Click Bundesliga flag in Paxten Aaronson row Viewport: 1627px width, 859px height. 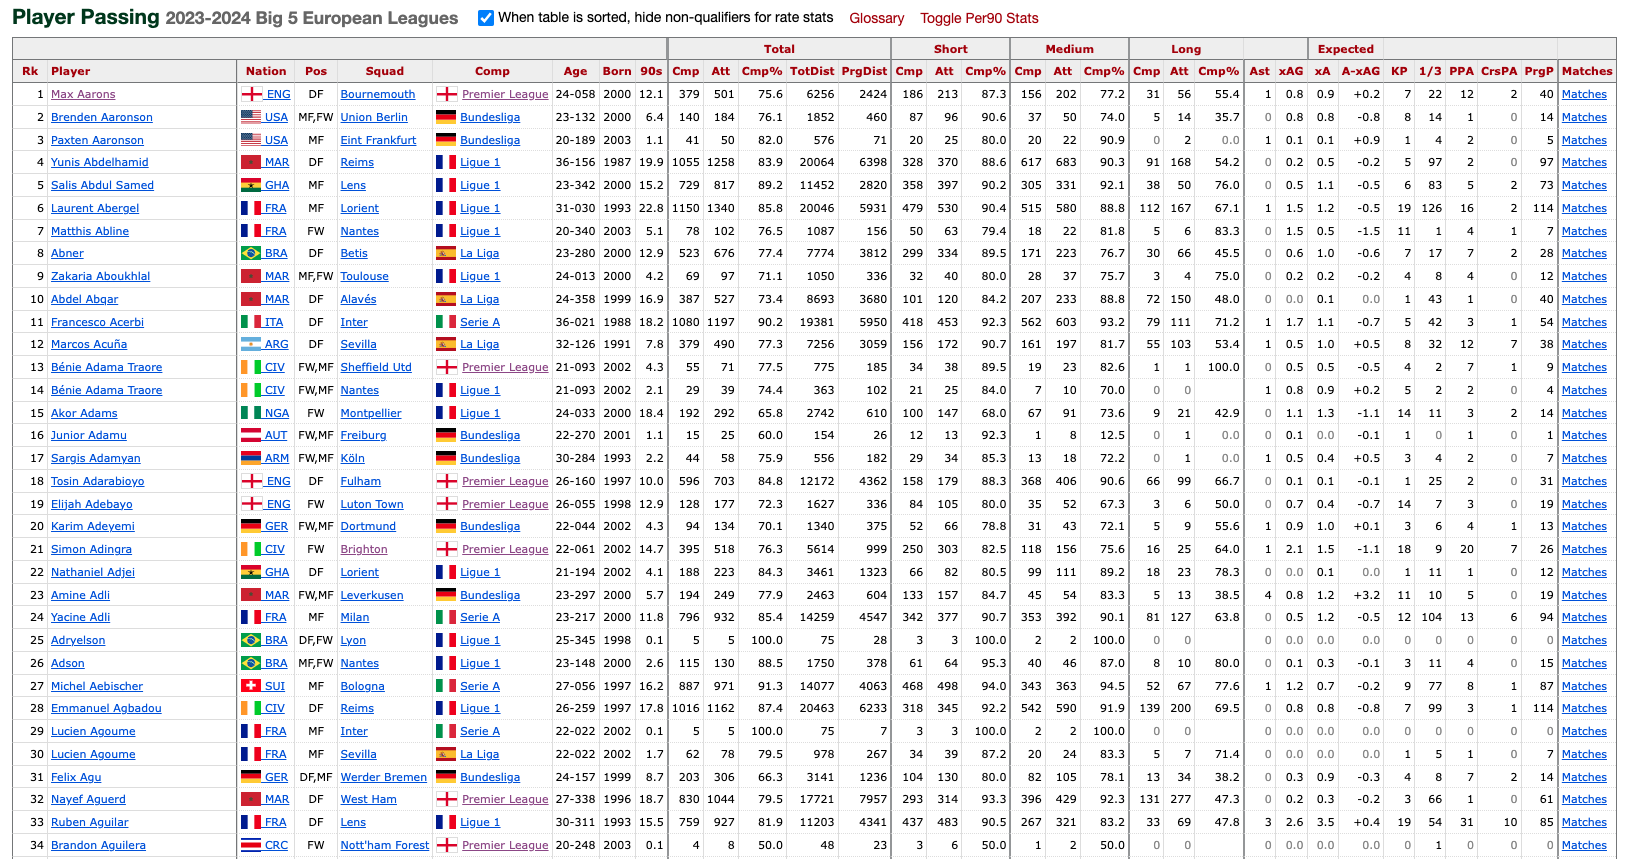(x=446, y=140)
